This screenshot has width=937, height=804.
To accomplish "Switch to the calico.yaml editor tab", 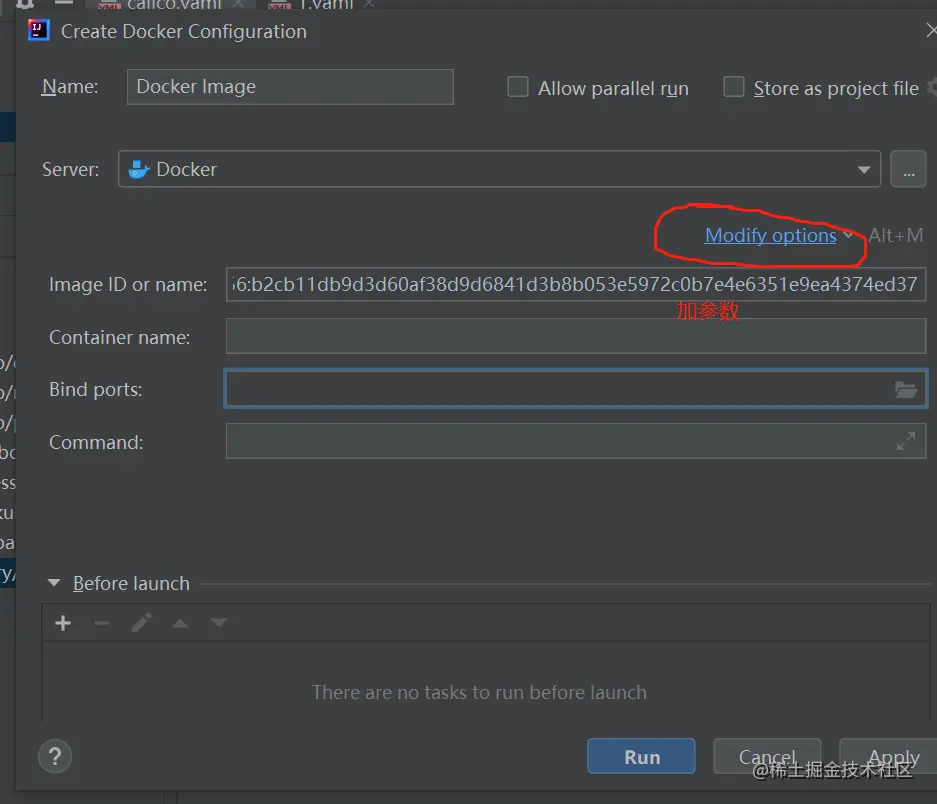I will pyautogui.click(x=173, y=5).
